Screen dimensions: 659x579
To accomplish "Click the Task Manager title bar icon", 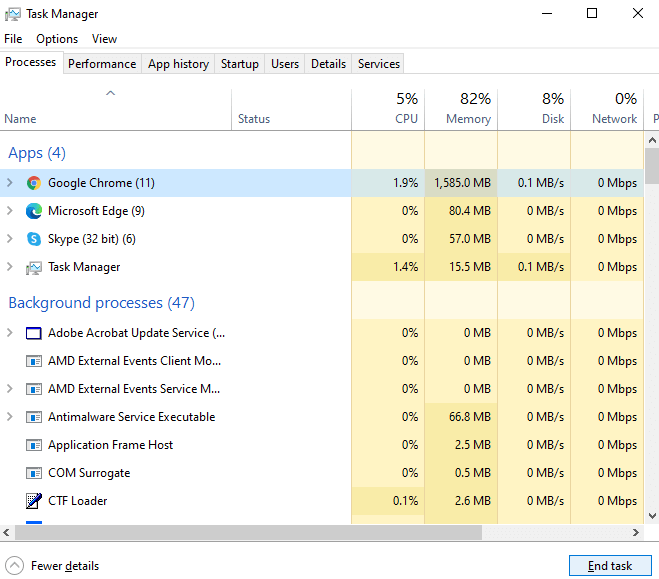I will (13, 14).
